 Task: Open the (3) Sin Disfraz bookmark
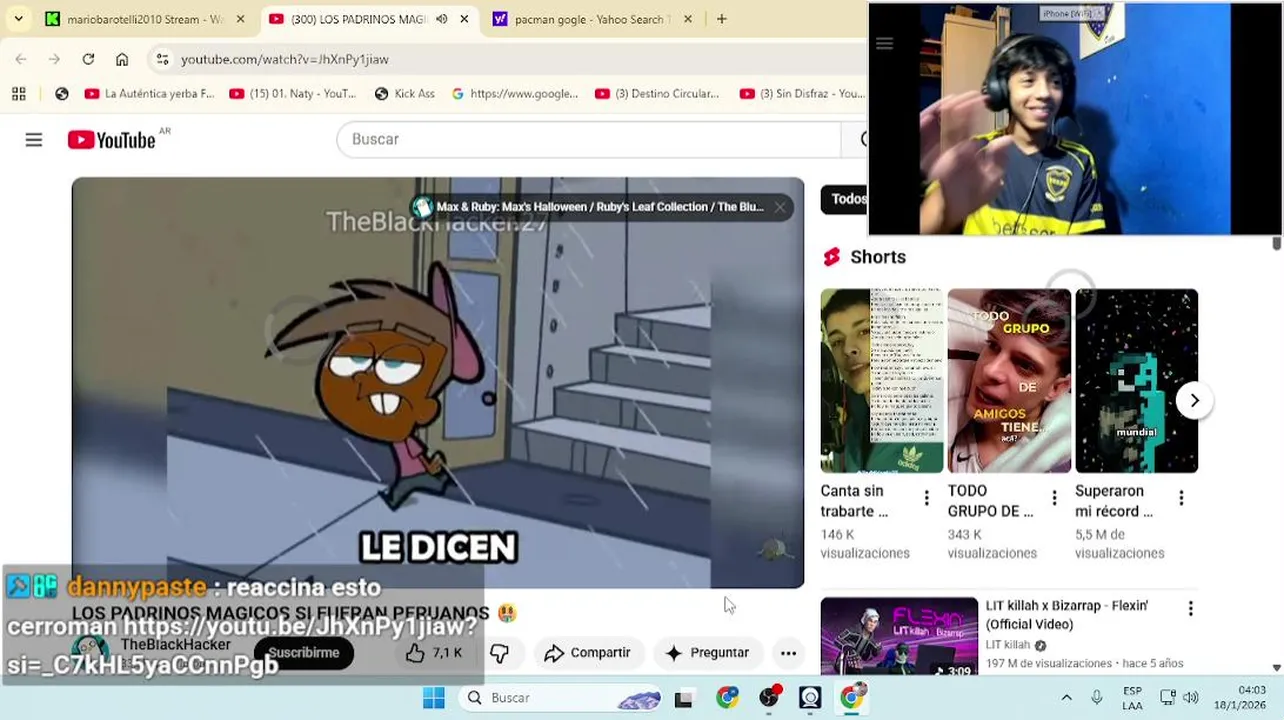tap(803, 93)
